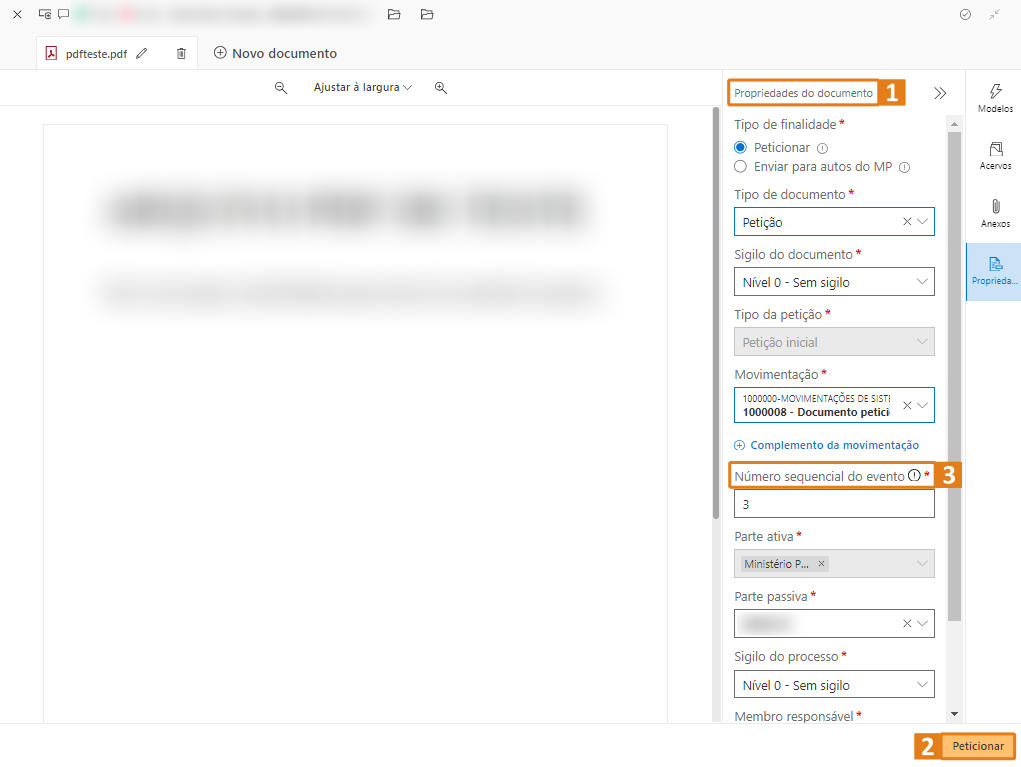Open the Acervos sidebar panel
The image size is (1021, 767).
tap(994, 155)
